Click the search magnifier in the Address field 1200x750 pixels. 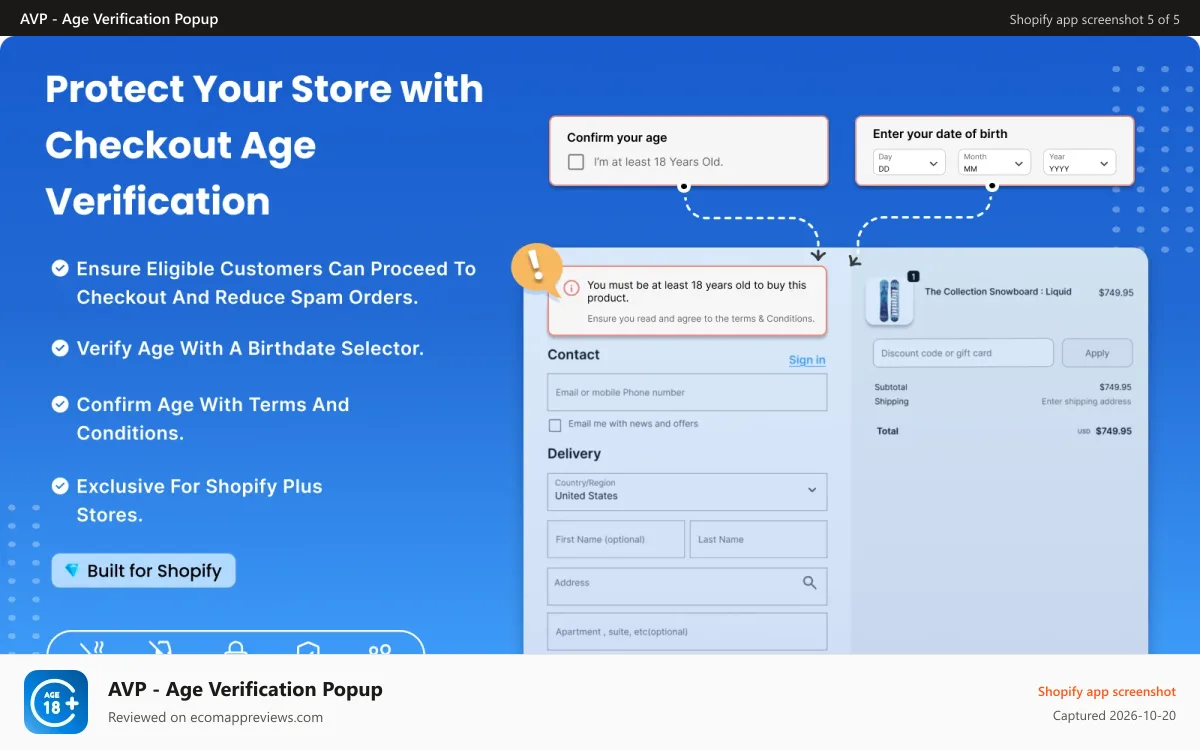pos(810,583)
